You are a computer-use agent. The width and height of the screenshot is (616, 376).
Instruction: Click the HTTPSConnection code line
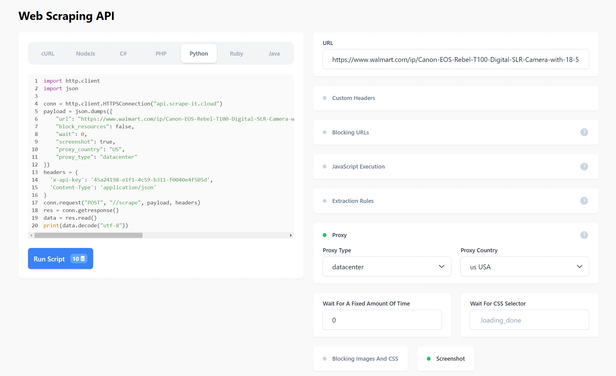pyautogui.click(x=133, y=104)
